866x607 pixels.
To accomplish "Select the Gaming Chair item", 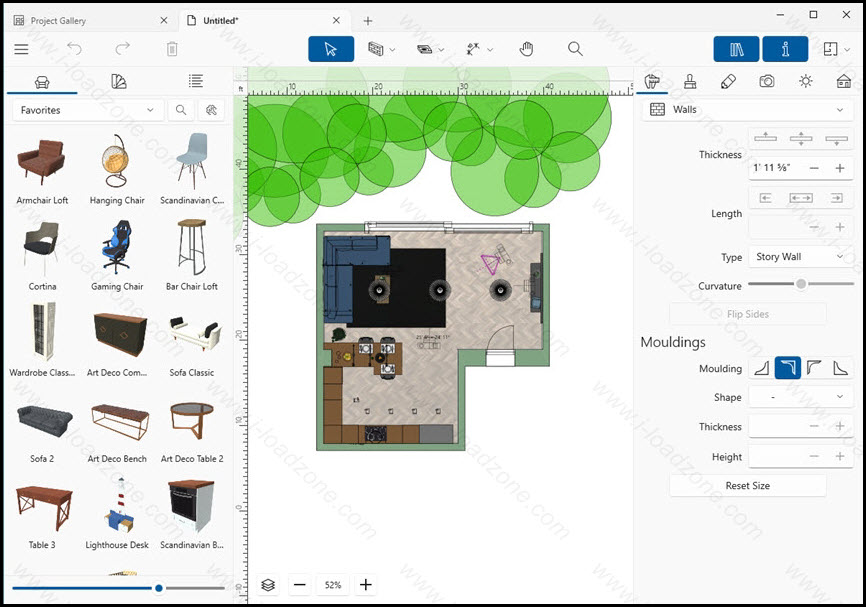I will 117,256.
